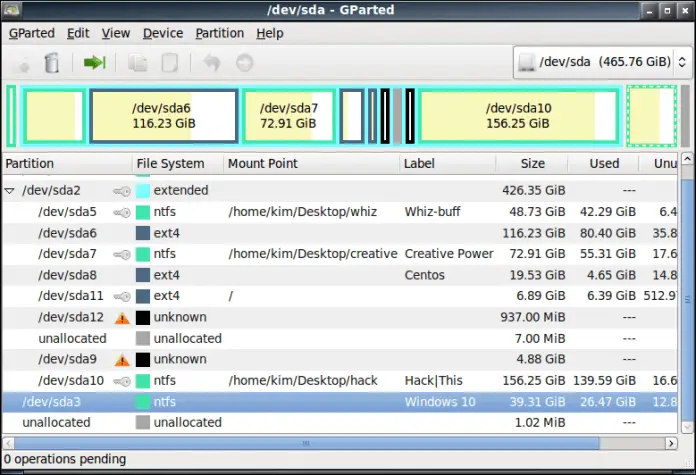
Task: Open the Partition menu
Action: pyautogui.click(x=220, y=33)
